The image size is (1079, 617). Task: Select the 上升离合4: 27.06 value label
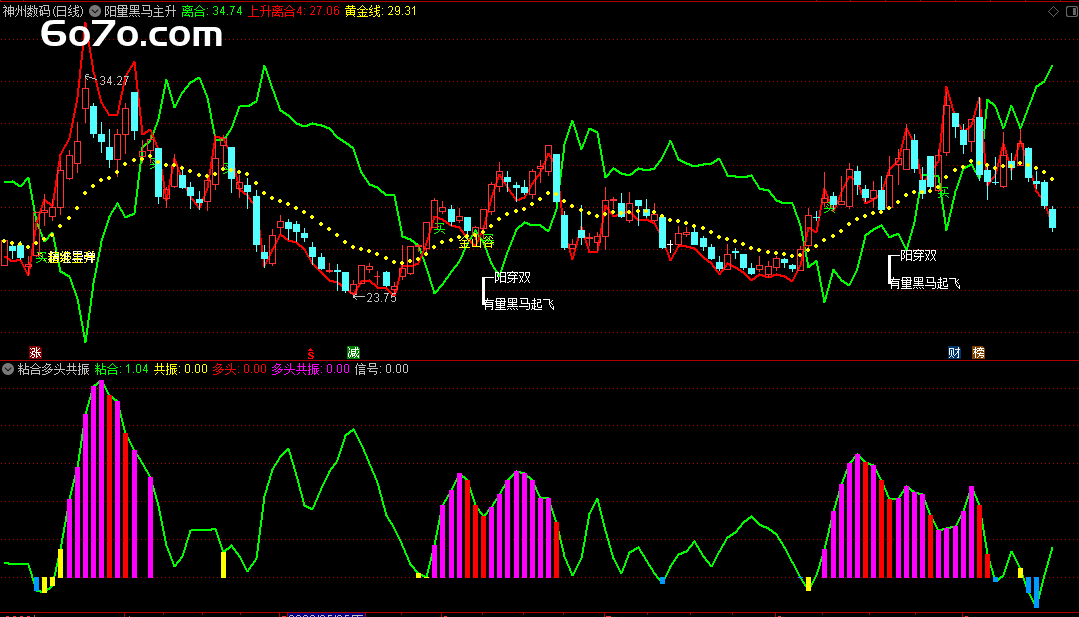pos(294,11)
